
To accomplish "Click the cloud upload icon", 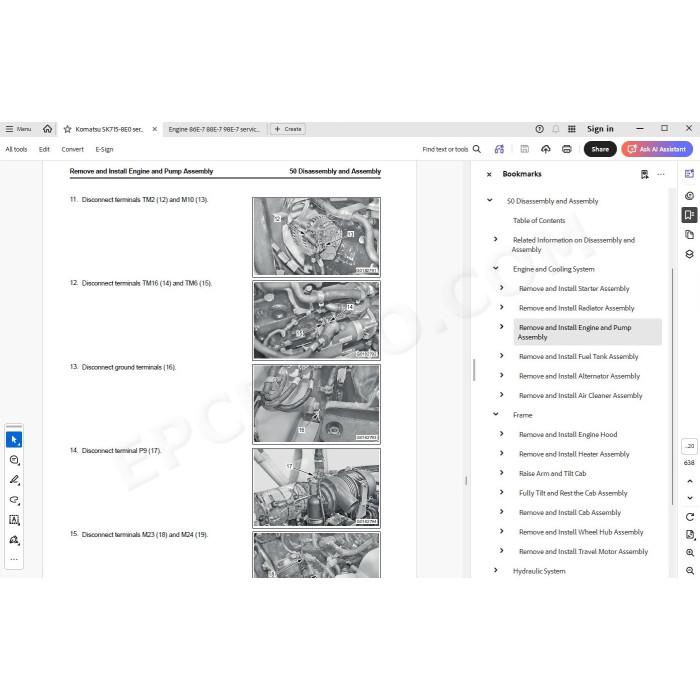I will pos(546,149).
